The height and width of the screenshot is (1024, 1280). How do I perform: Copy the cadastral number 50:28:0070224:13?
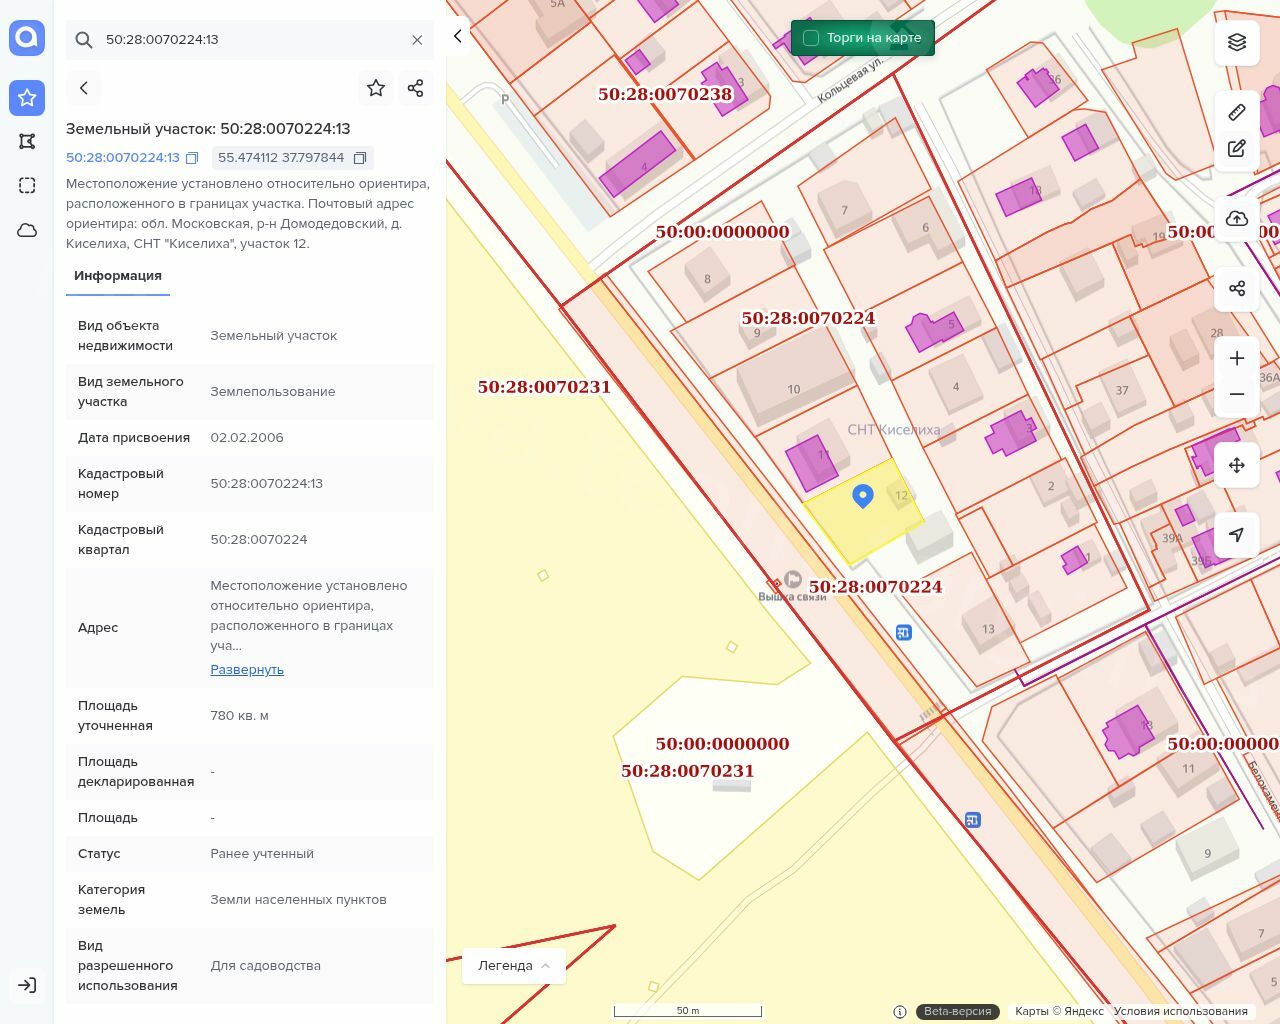[x=192, y=158]
